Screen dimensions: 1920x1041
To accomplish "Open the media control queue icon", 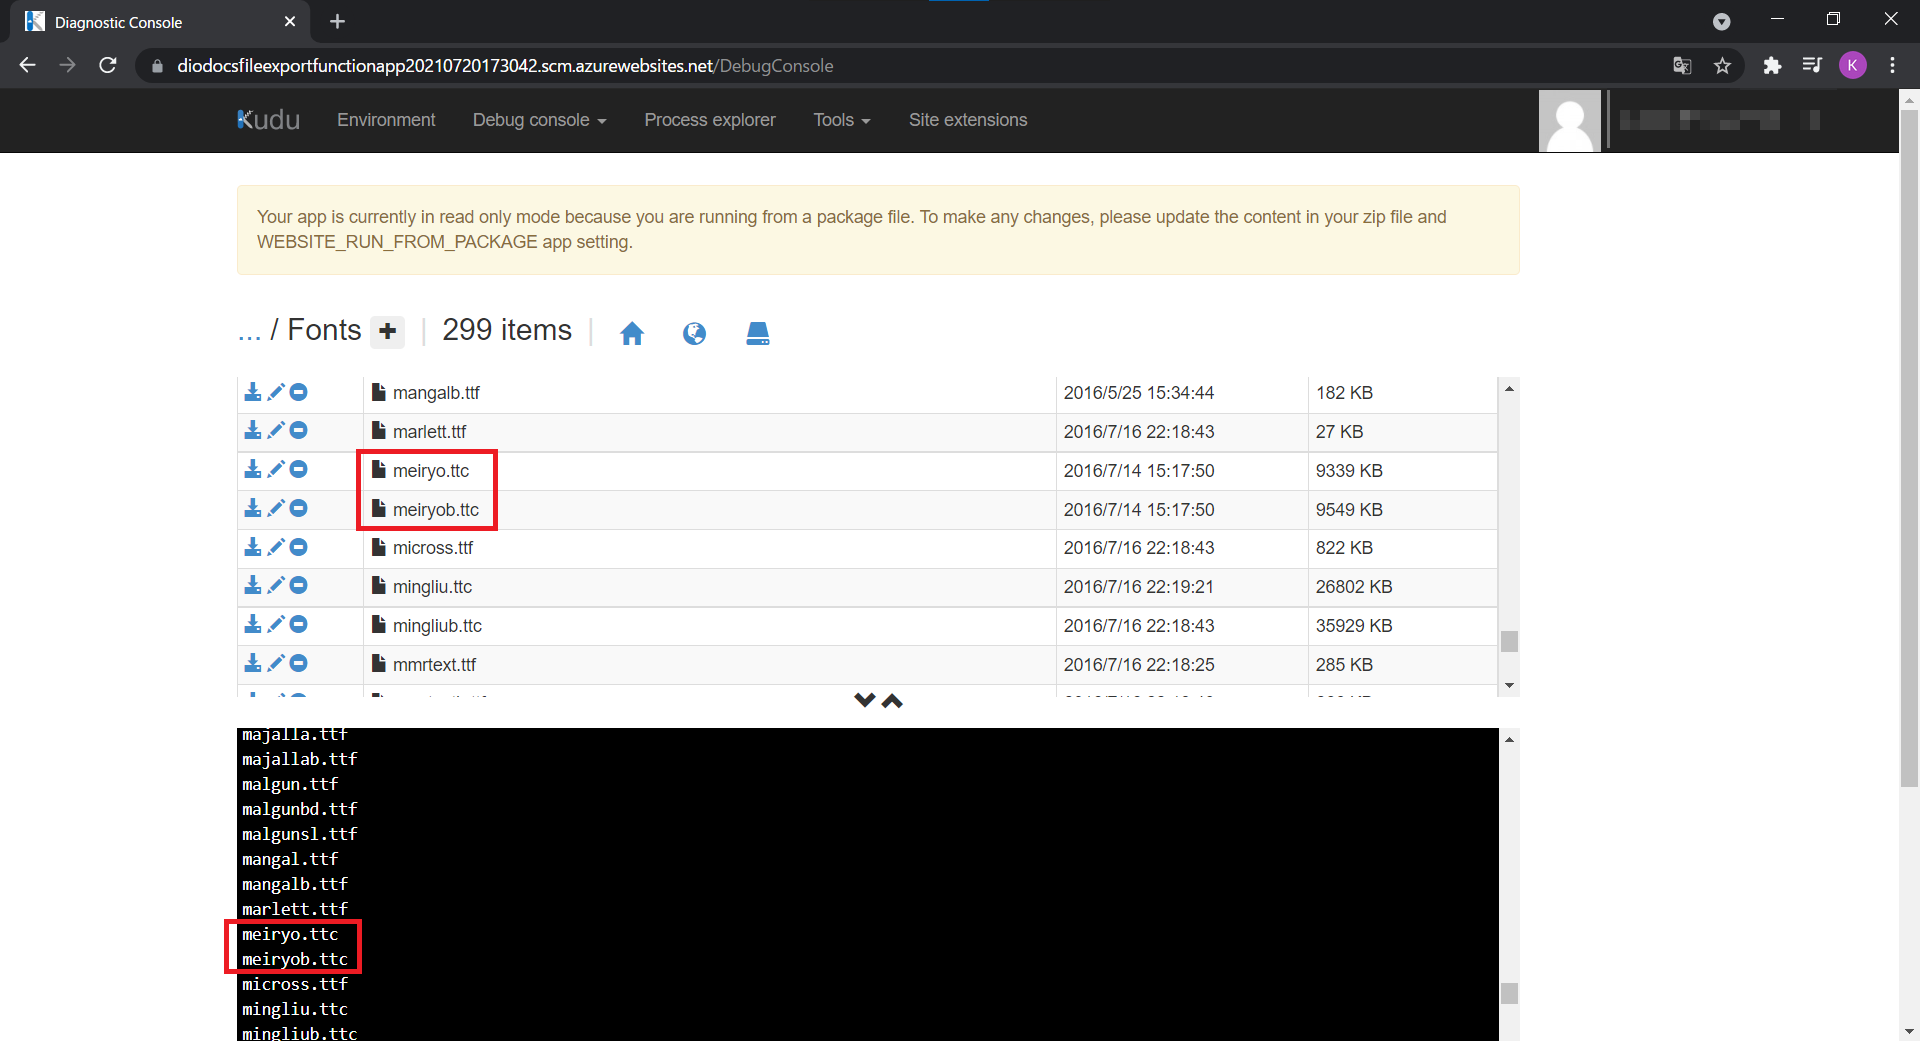I will (x=1812, y=66).
